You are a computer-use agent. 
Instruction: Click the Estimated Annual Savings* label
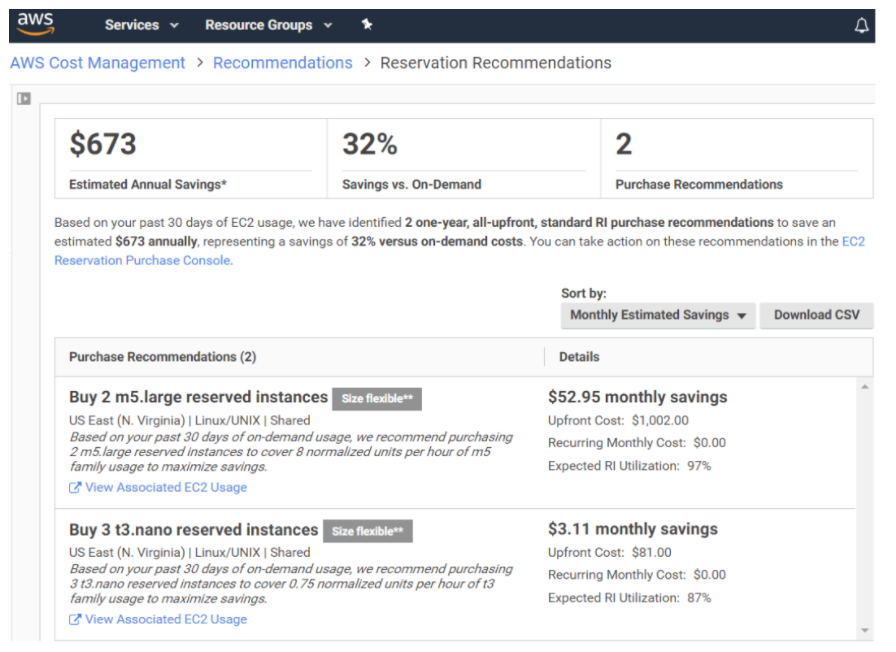pos(148,185)
